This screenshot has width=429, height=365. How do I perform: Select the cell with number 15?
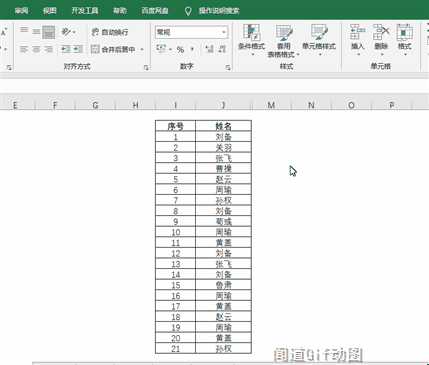175,285
